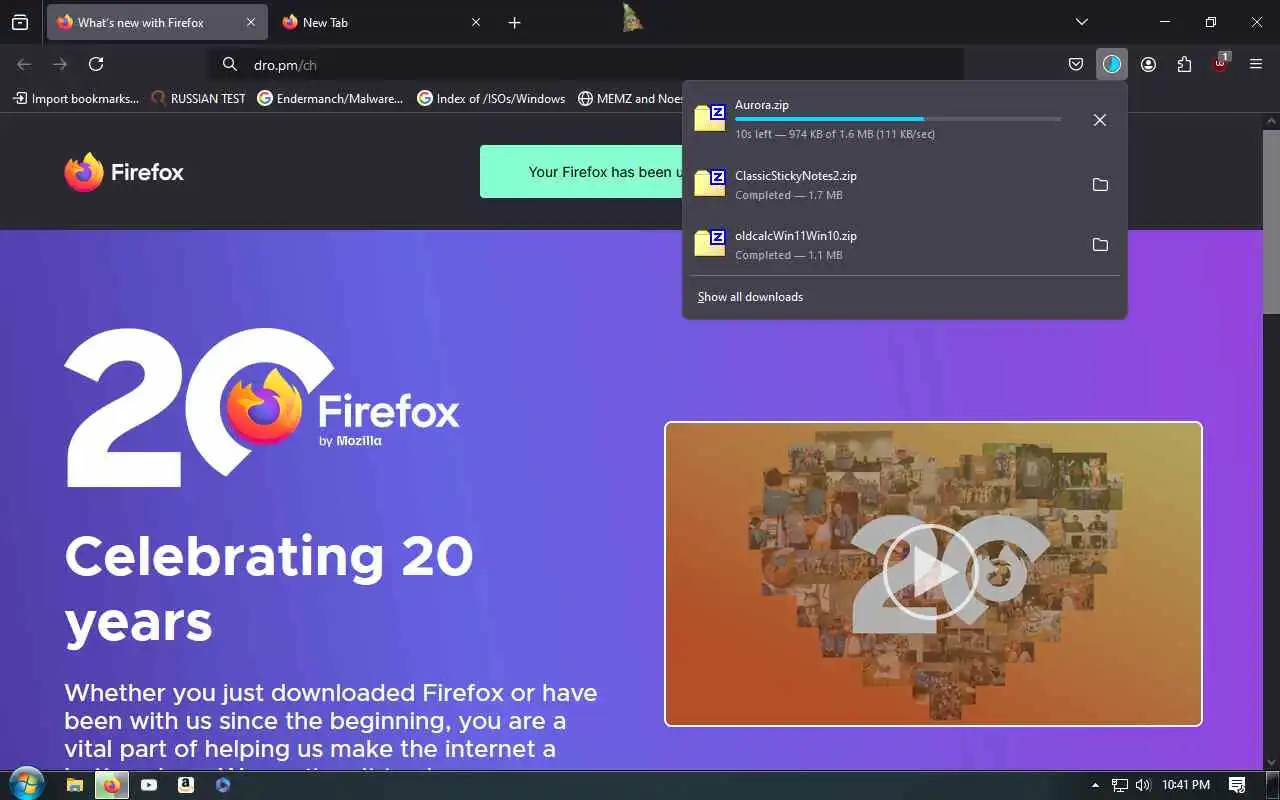
Task: Click the Celebrating 20 years heading
Action: point(269,589)
